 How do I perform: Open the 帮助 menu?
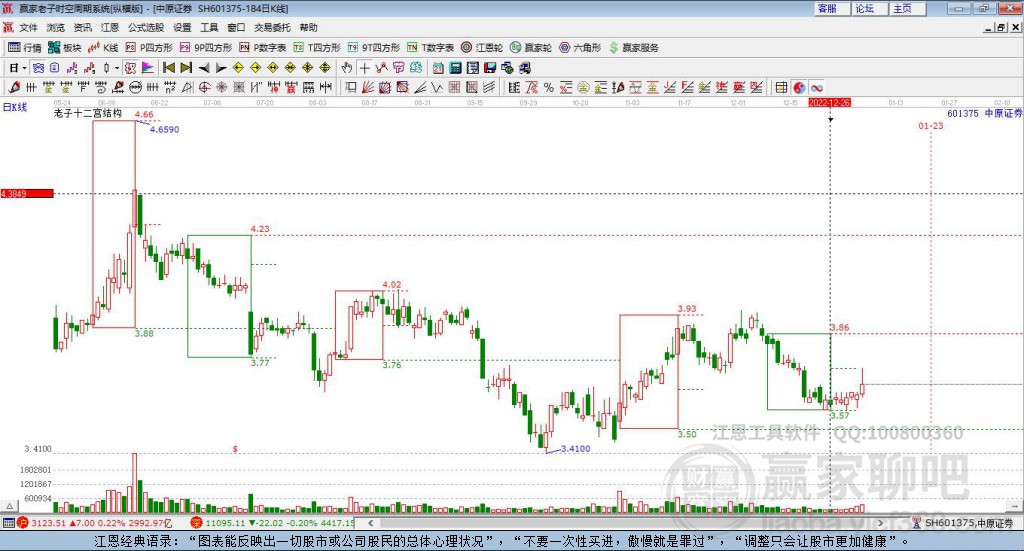308,27
